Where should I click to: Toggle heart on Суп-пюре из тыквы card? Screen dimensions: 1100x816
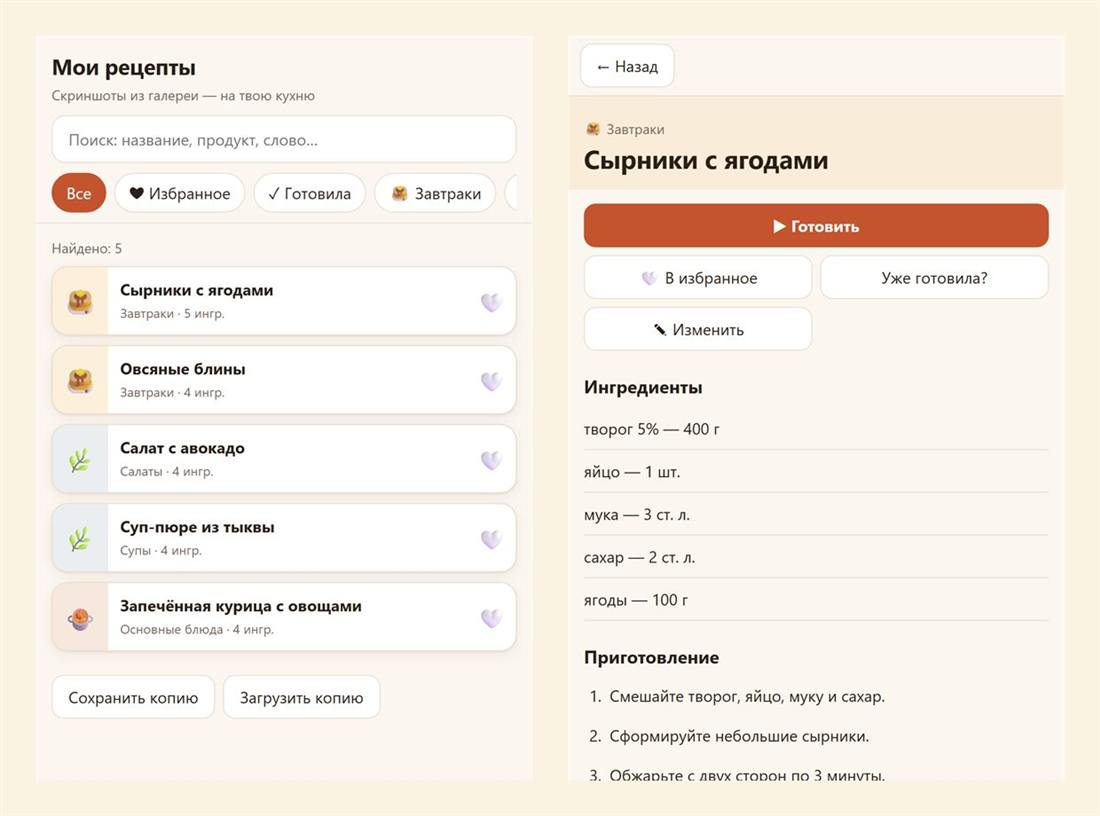point(491,539)
